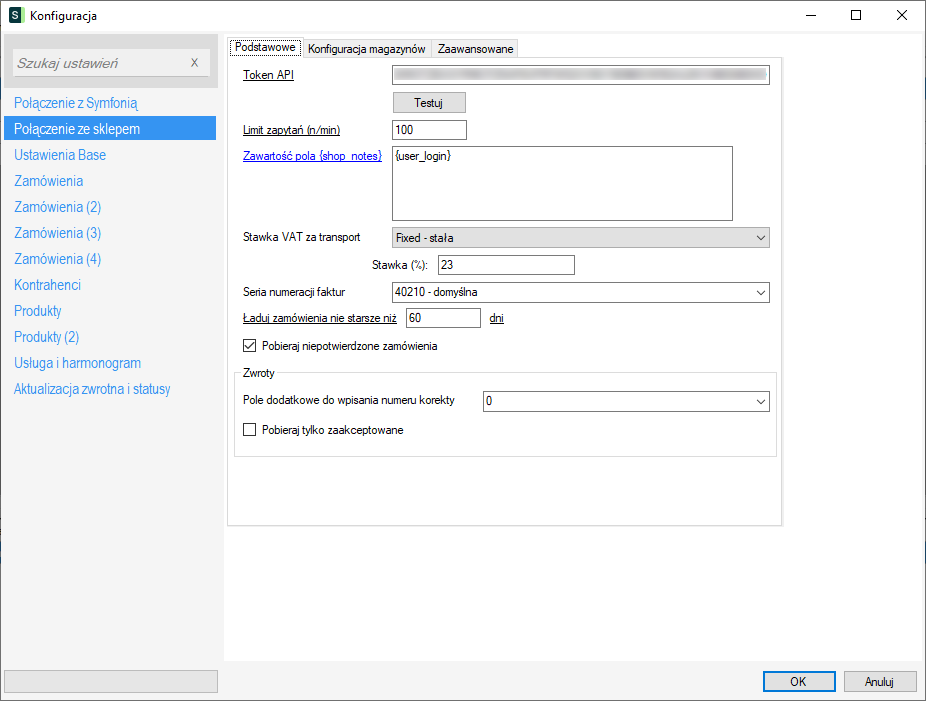Switch to Konfiguracja magazynów tab

tap(367, 49)
